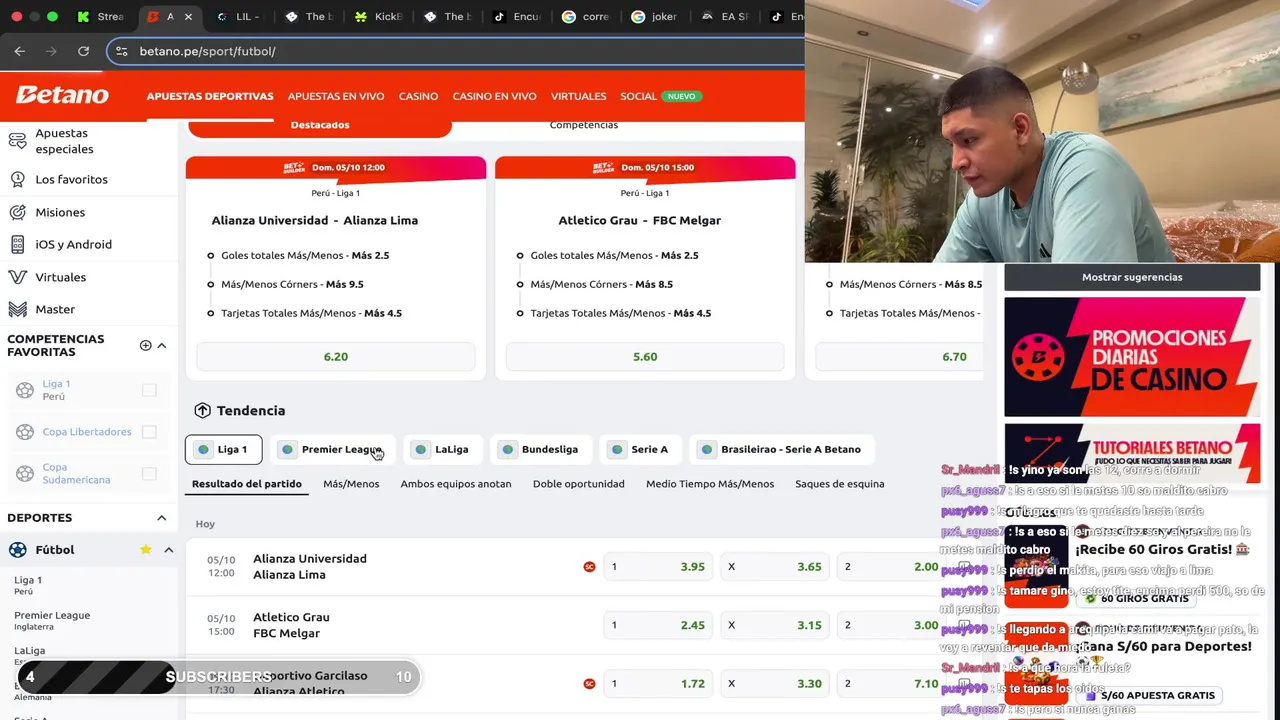Open Apuestas Deportivas menu

210,96
